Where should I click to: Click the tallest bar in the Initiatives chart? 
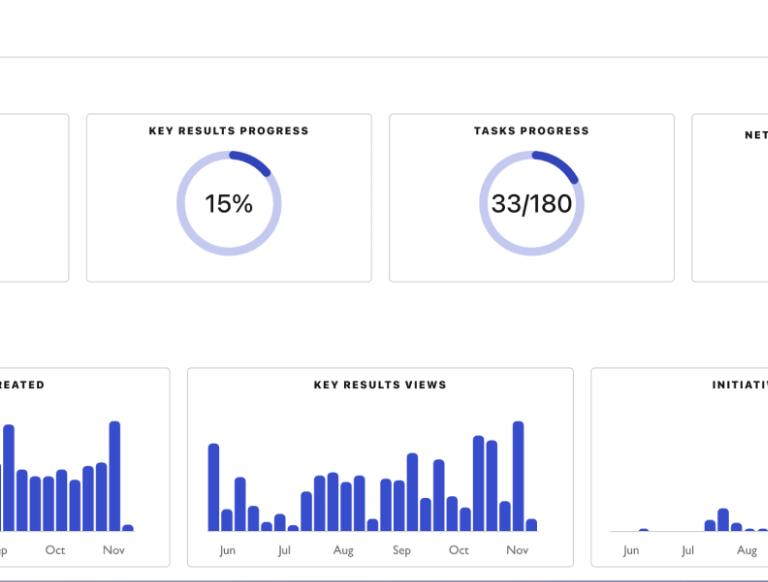(x=723, y=520)
